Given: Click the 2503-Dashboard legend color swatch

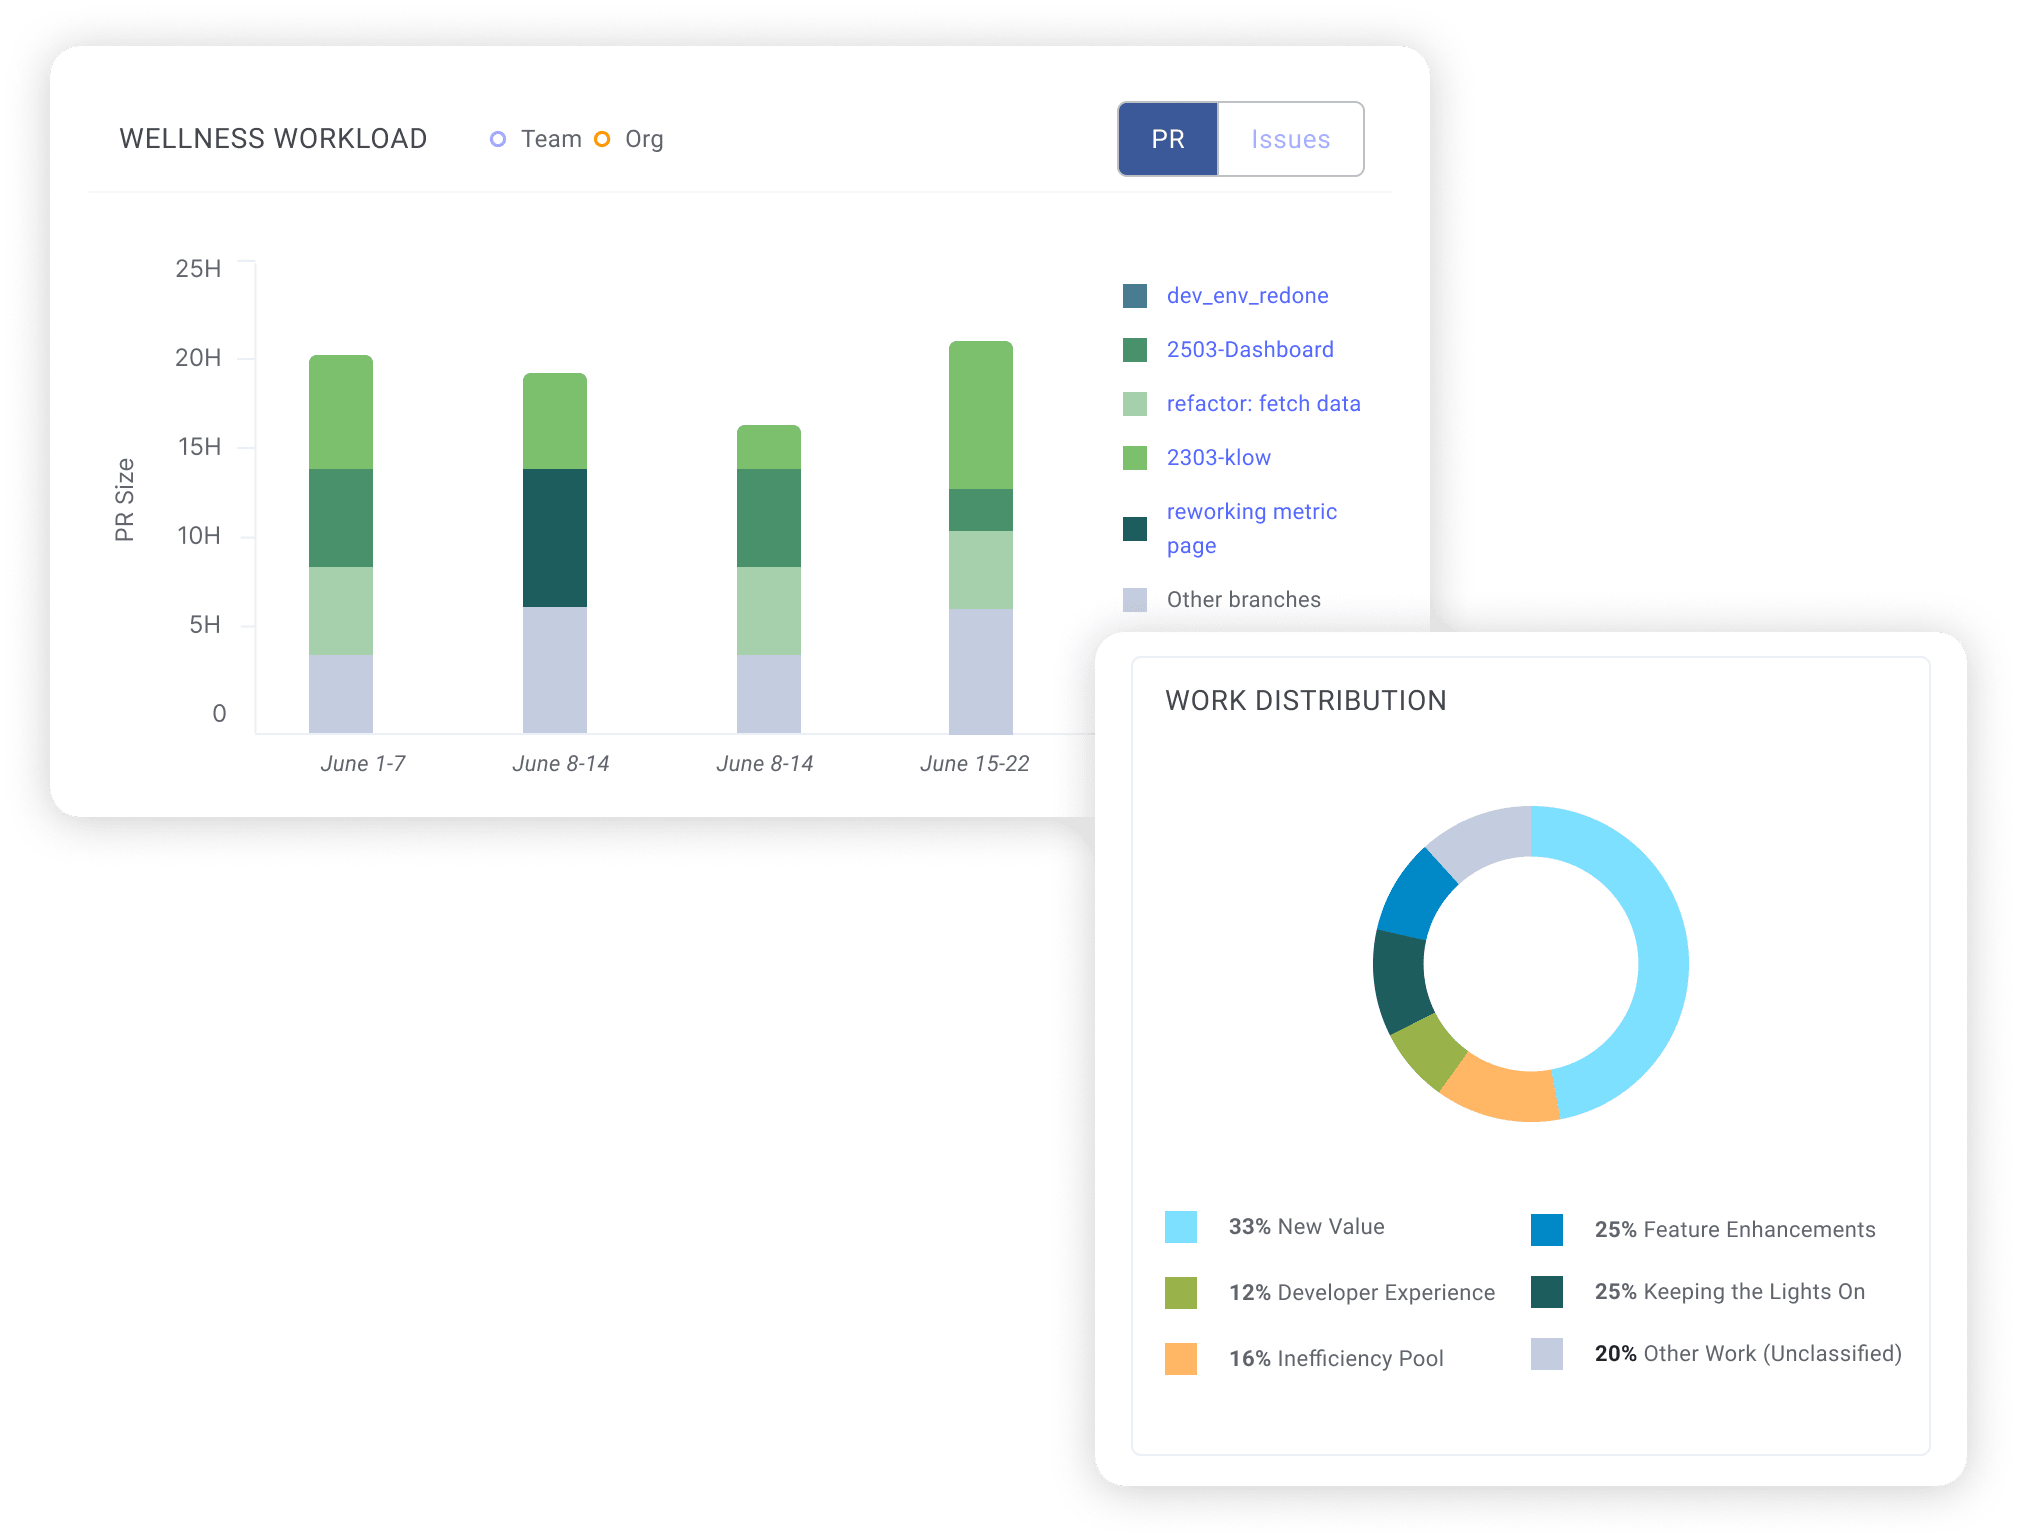Looking at the screenshot, I should [1135, 350].
